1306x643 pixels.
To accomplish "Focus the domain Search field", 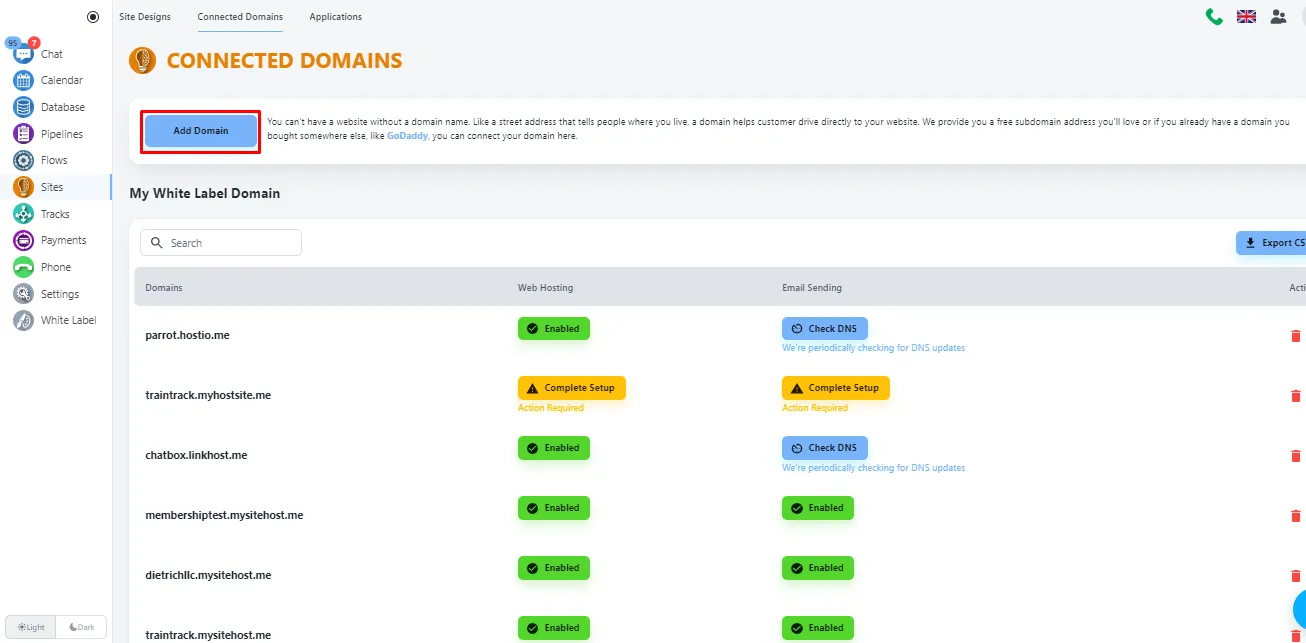I will tap(221, 243).
